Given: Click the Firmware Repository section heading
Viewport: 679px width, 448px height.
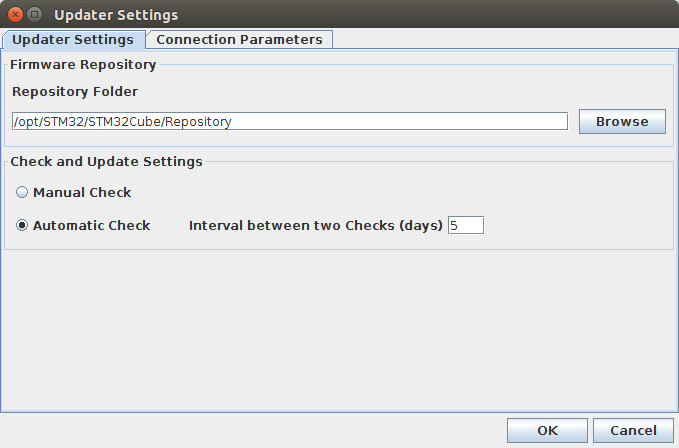Looking at the screenshot, I should tap(83, 65).
